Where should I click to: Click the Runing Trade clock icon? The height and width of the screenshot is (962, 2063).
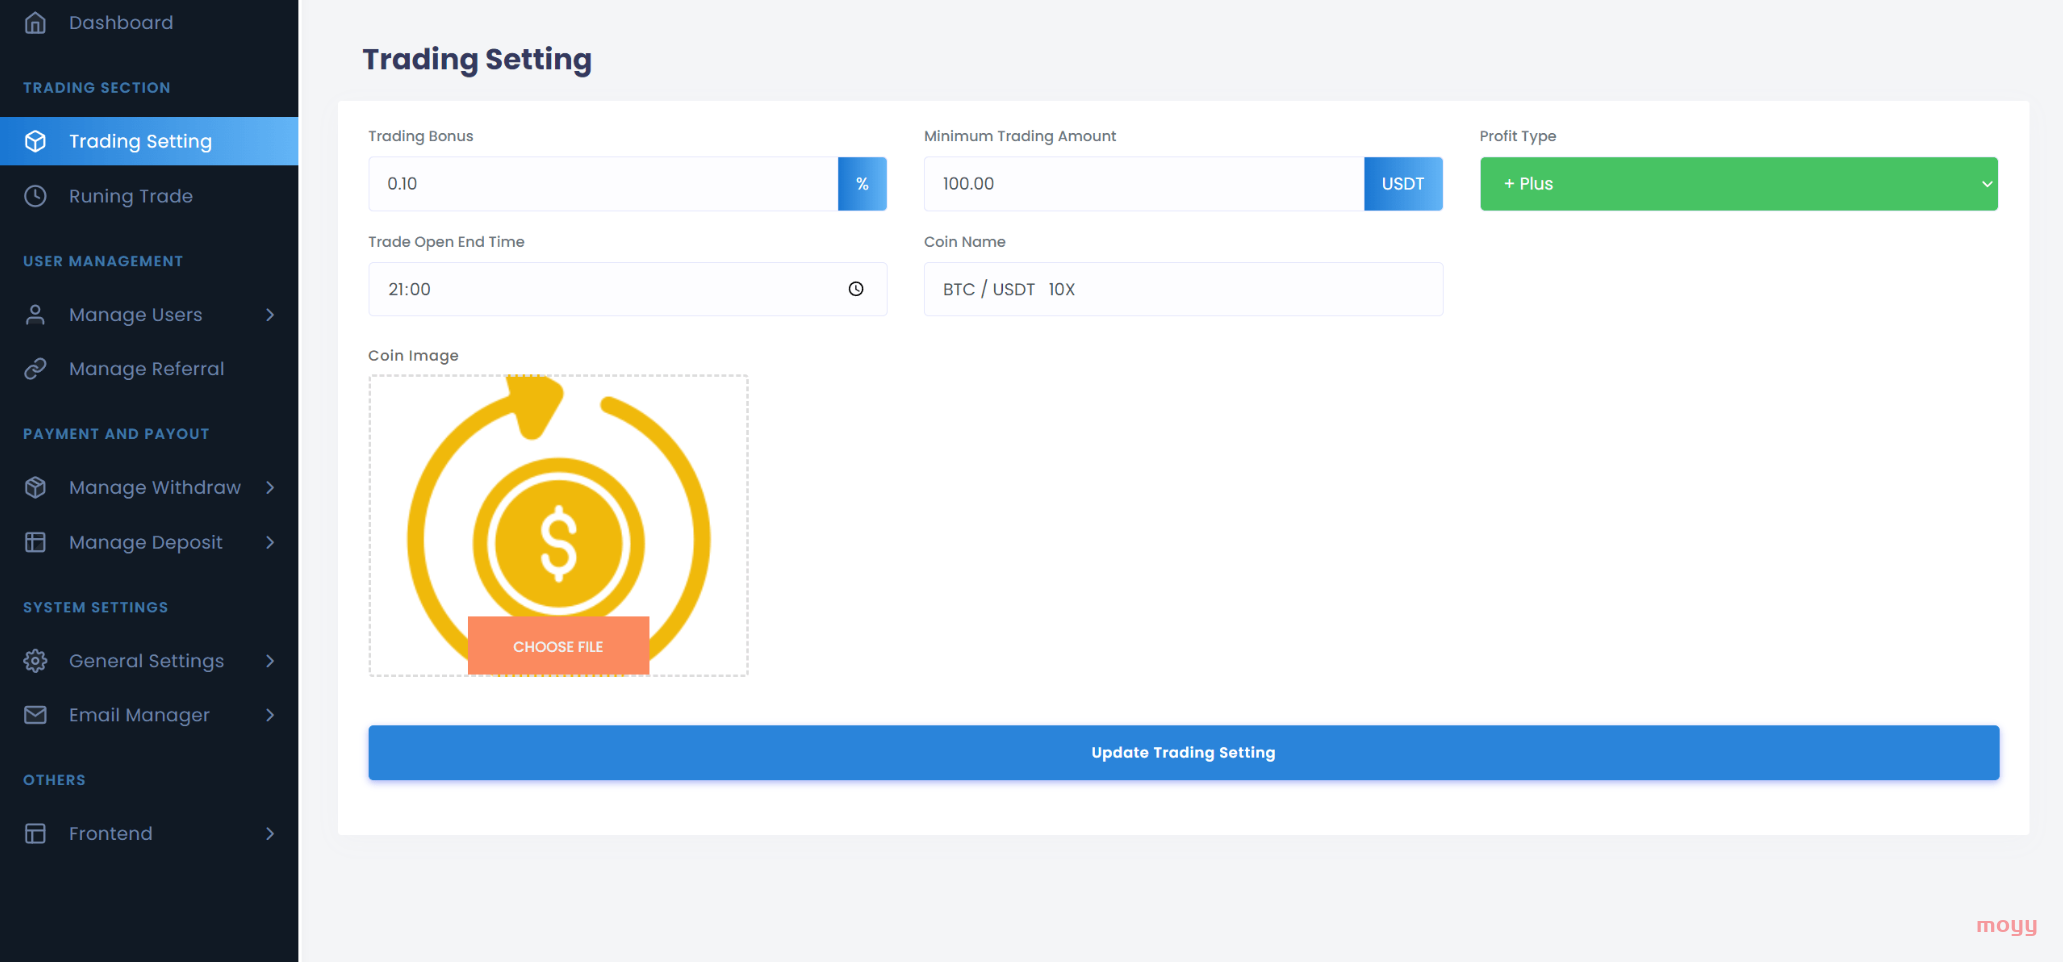tap(35, 196)
